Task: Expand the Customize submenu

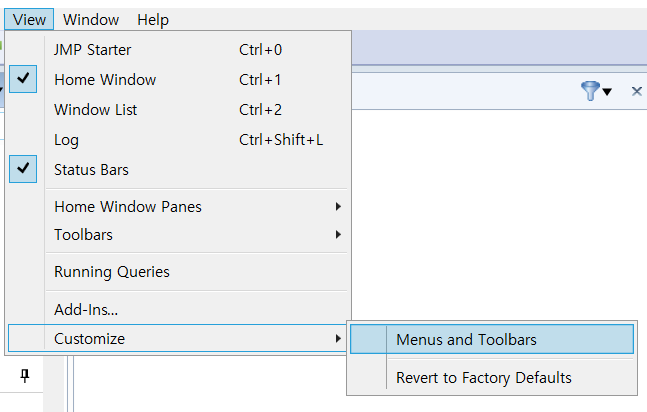Action: (x=178, y=339)
